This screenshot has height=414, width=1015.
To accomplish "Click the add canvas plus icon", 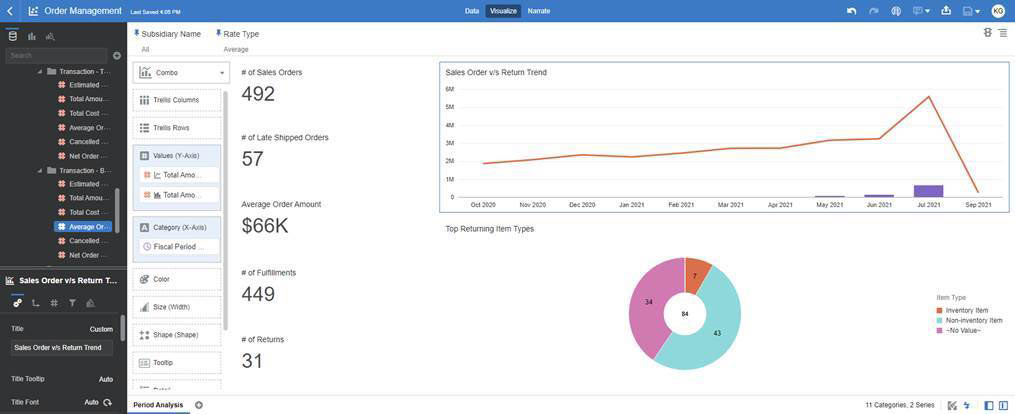I will click(199, 405).
